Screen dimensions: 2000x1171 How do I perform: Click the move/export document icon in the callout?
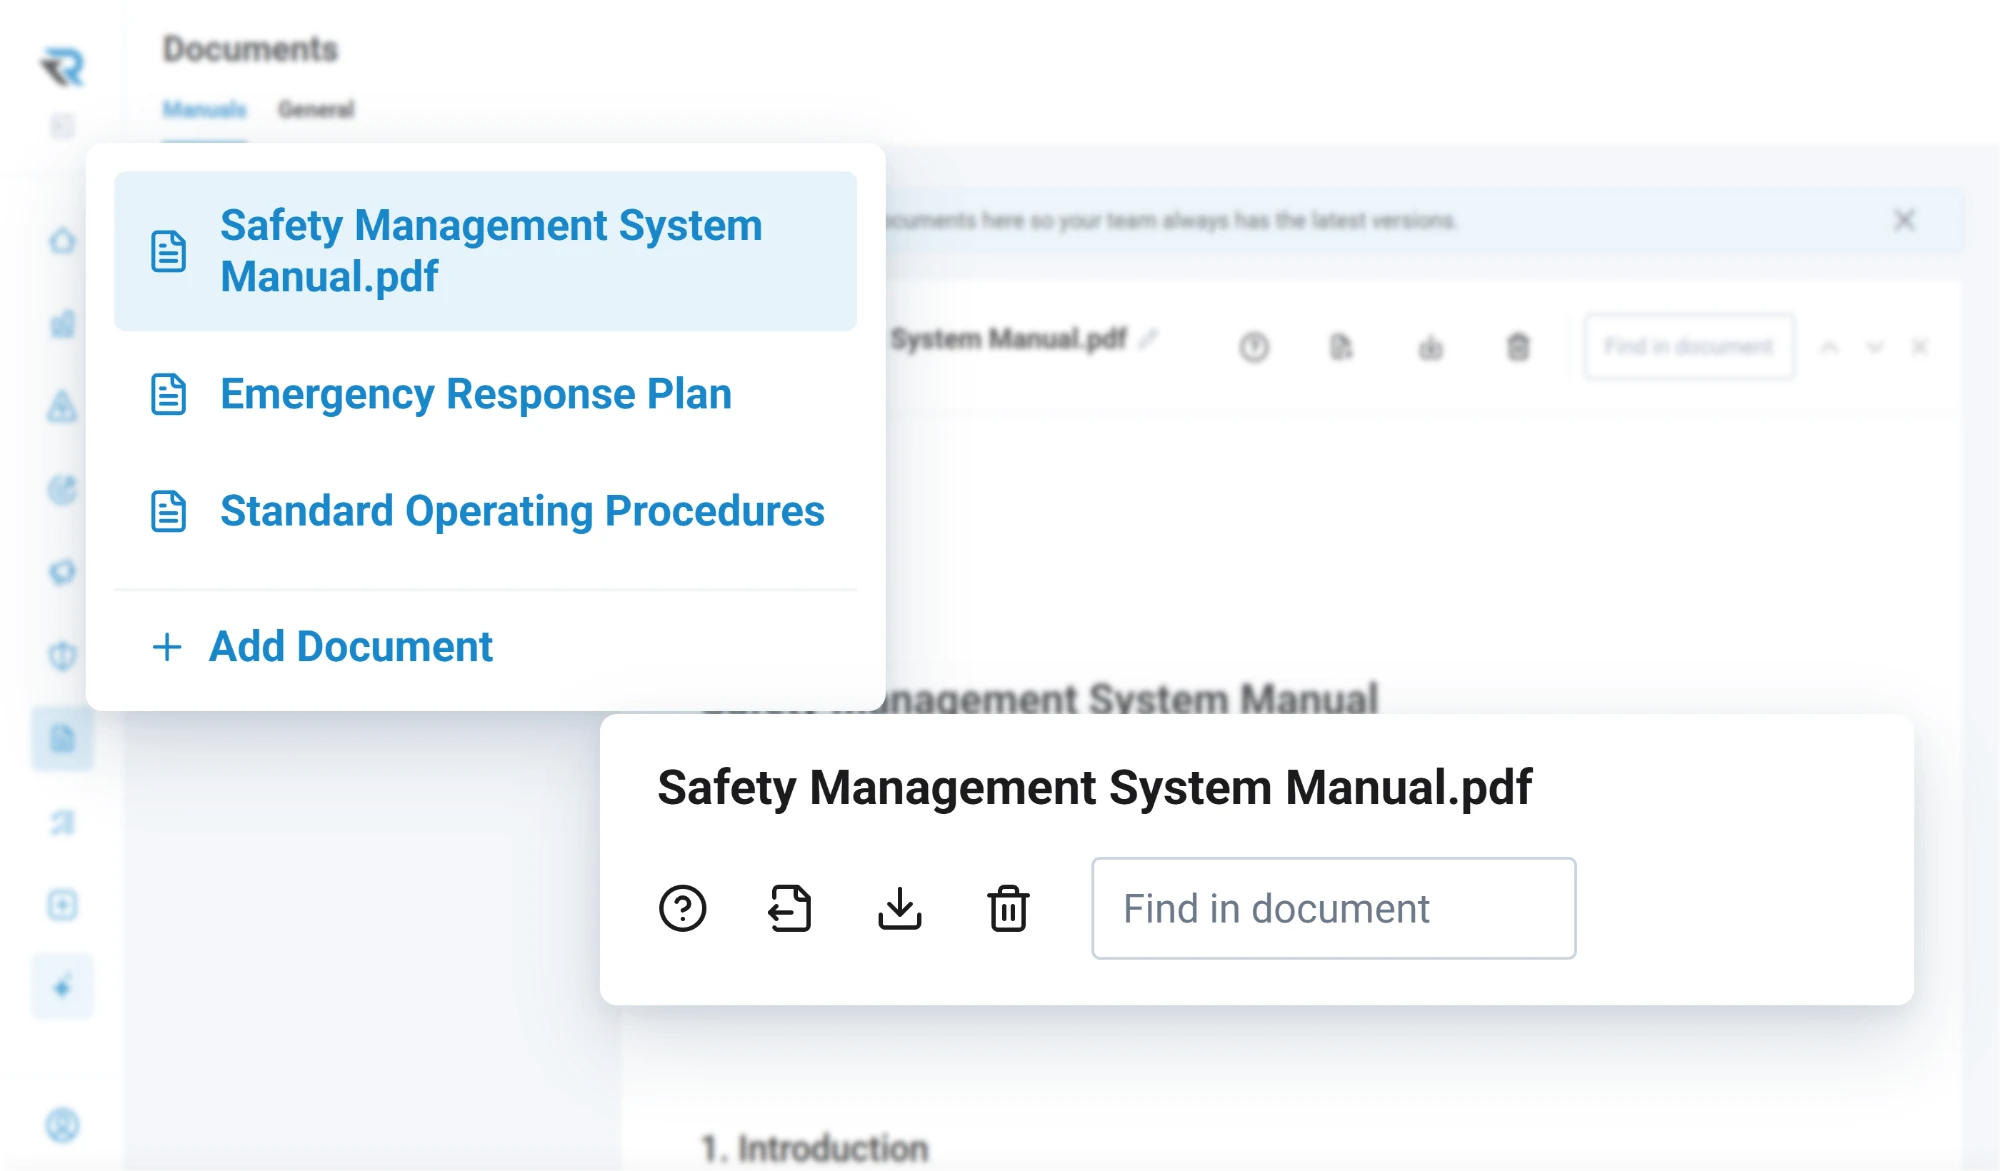tap(790, 908)
